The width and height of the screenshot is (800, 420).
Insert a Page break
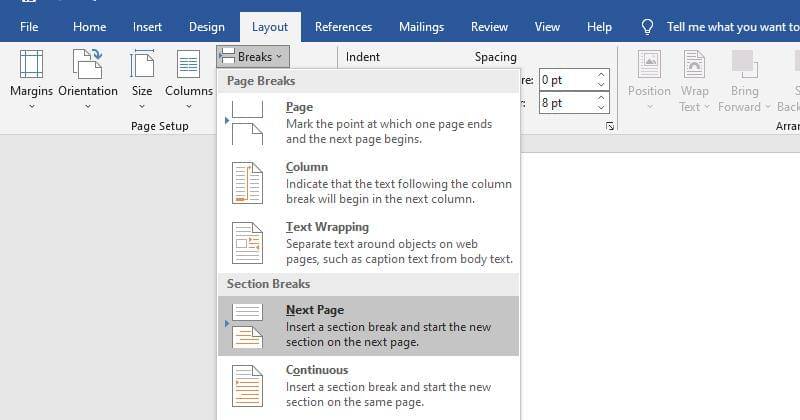[368, 122]
